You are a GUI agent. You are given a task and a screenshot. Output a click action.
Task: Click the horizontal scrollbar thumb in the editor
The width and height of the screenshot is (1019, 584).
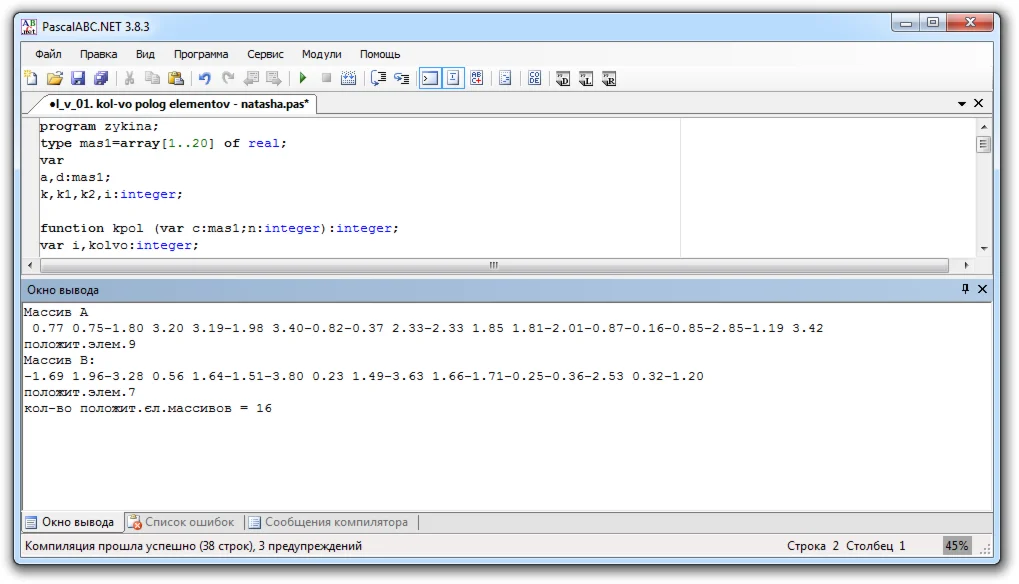click(493, 265)
